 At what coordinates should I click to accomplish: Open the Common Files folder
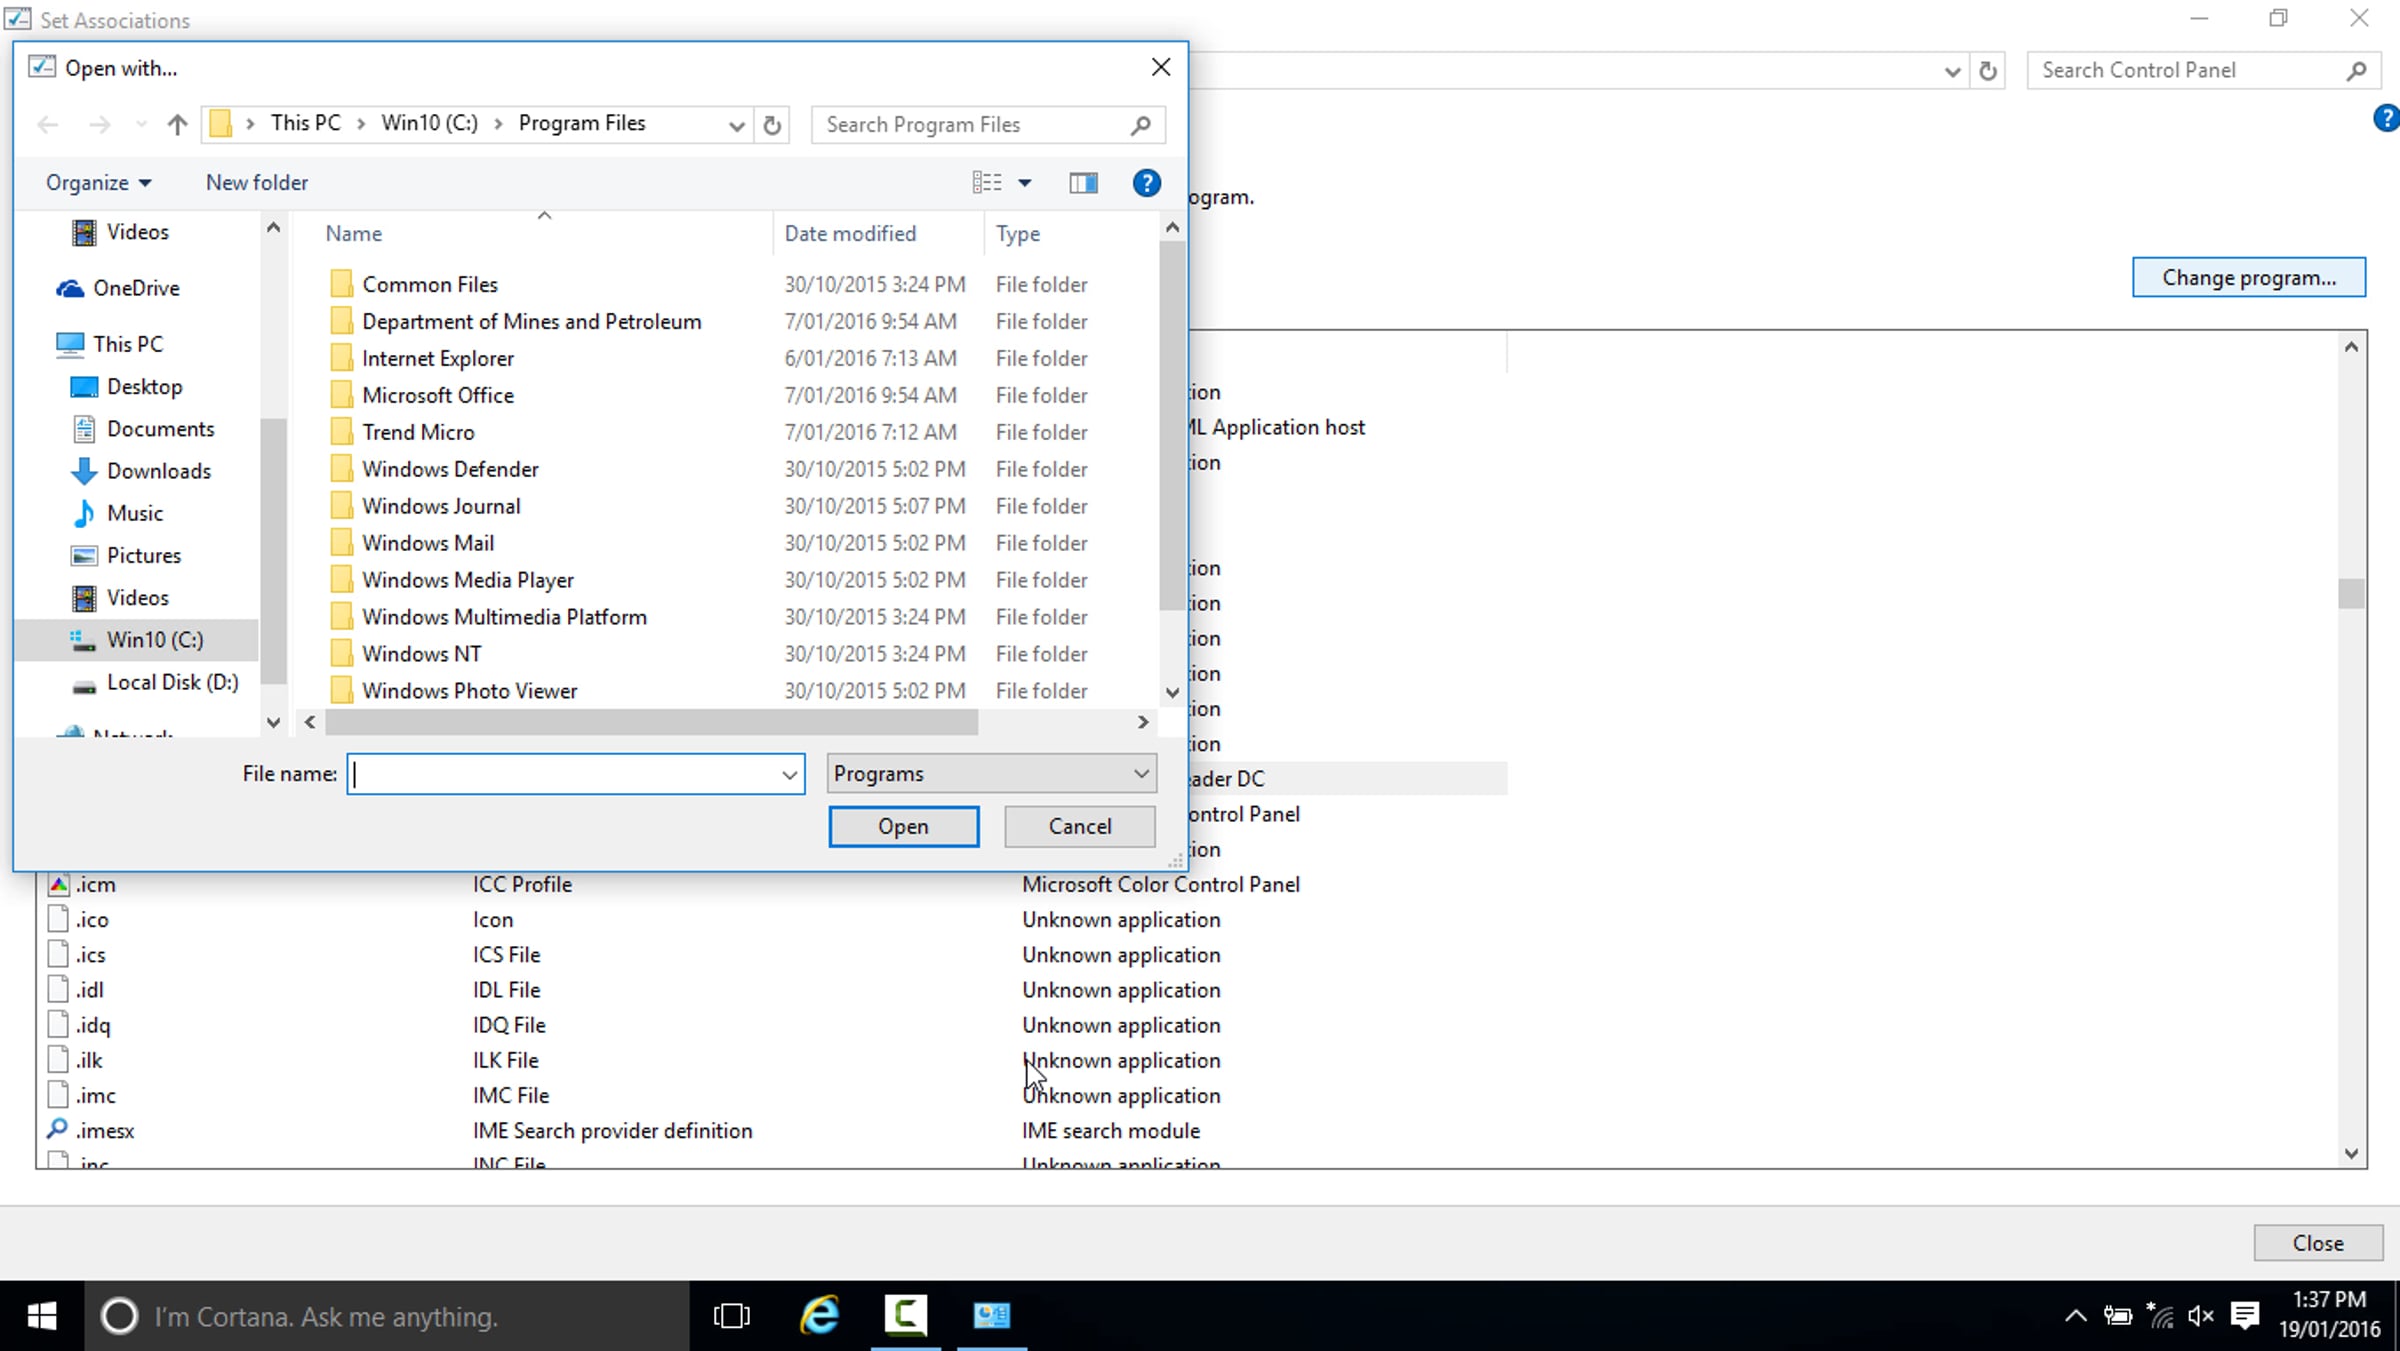(430, 284)
